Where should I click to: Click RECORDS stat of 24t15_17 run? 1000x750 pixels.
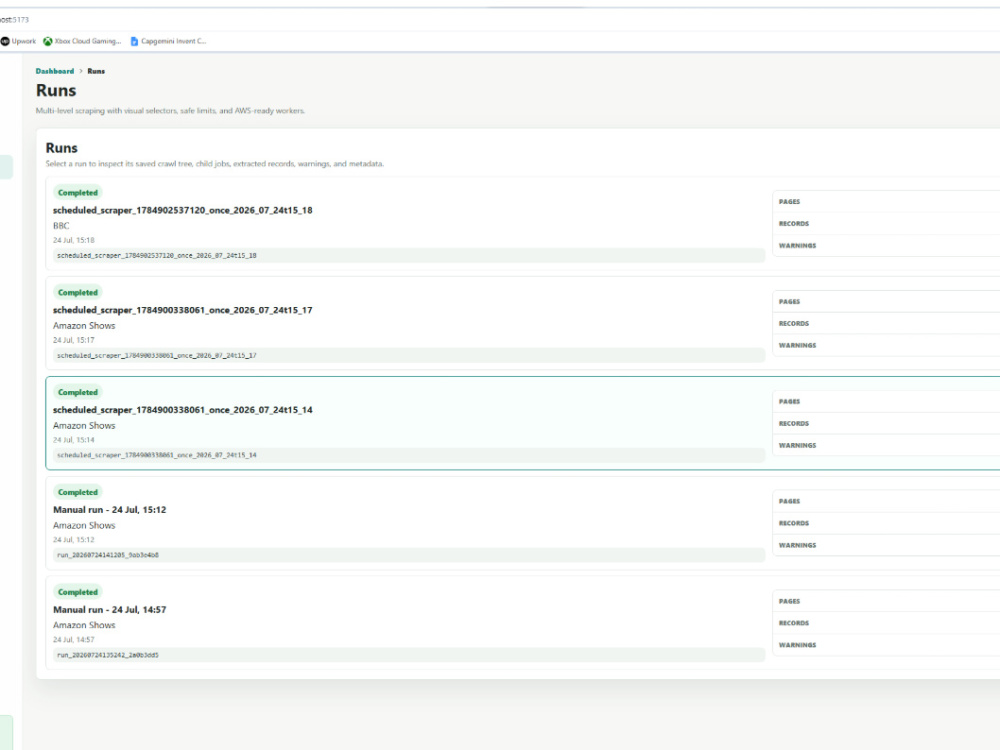click(x=886, y=324)
